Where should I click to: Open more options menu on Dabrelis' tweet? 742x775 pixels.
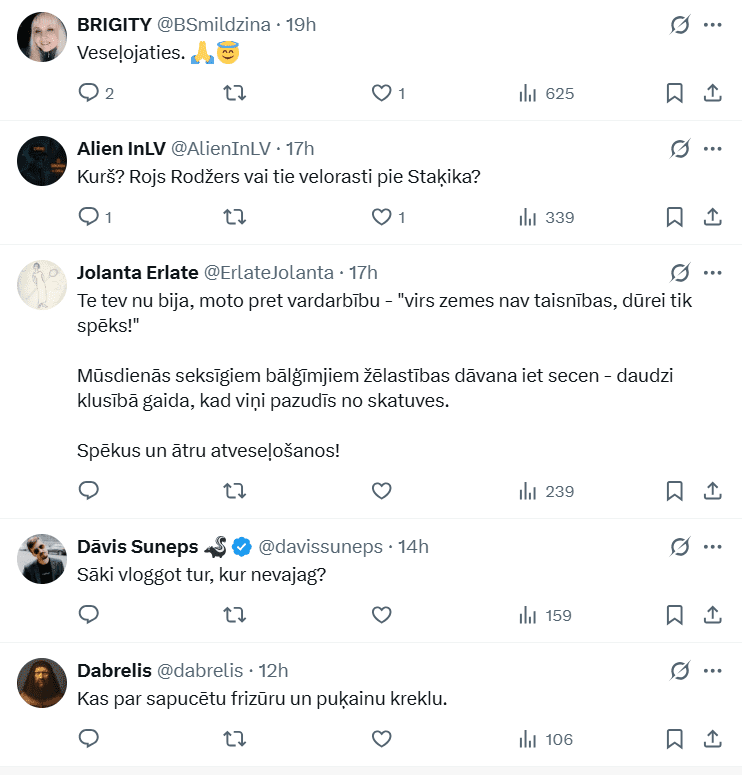click(713, 670)
